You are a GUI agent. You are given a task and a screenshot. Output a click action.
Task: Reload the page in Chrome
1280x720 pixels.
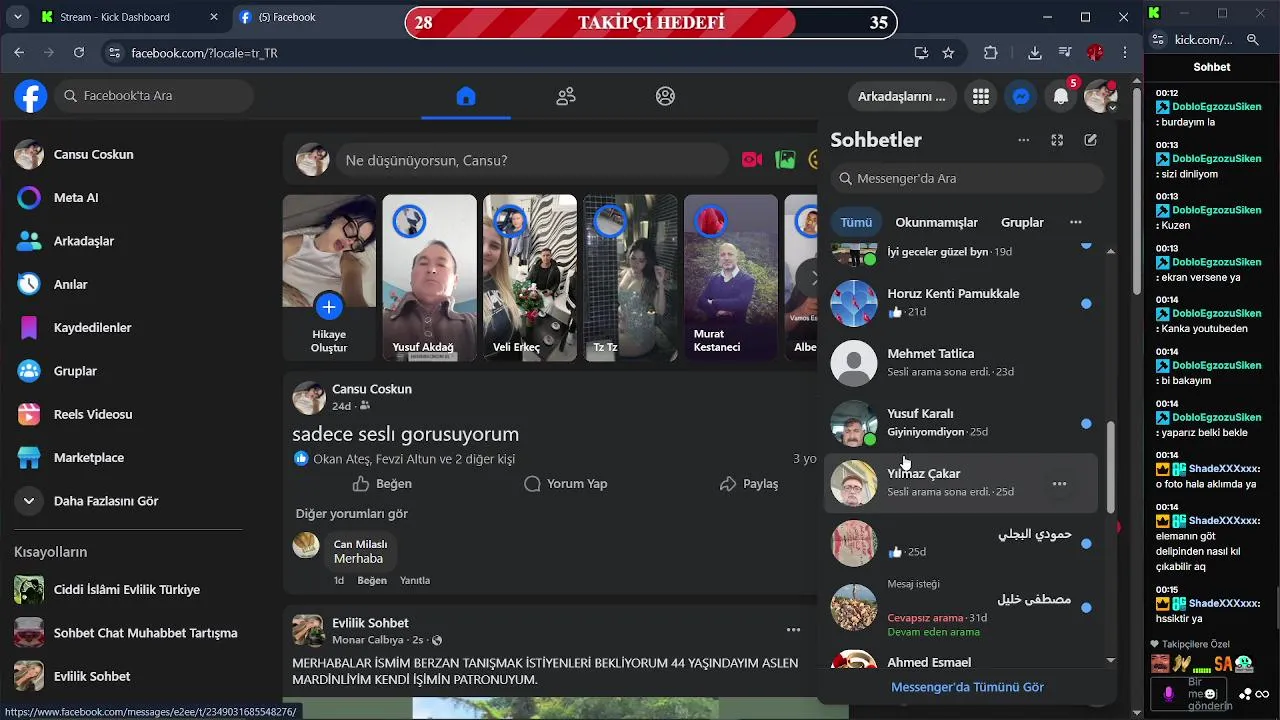(79, 52)
